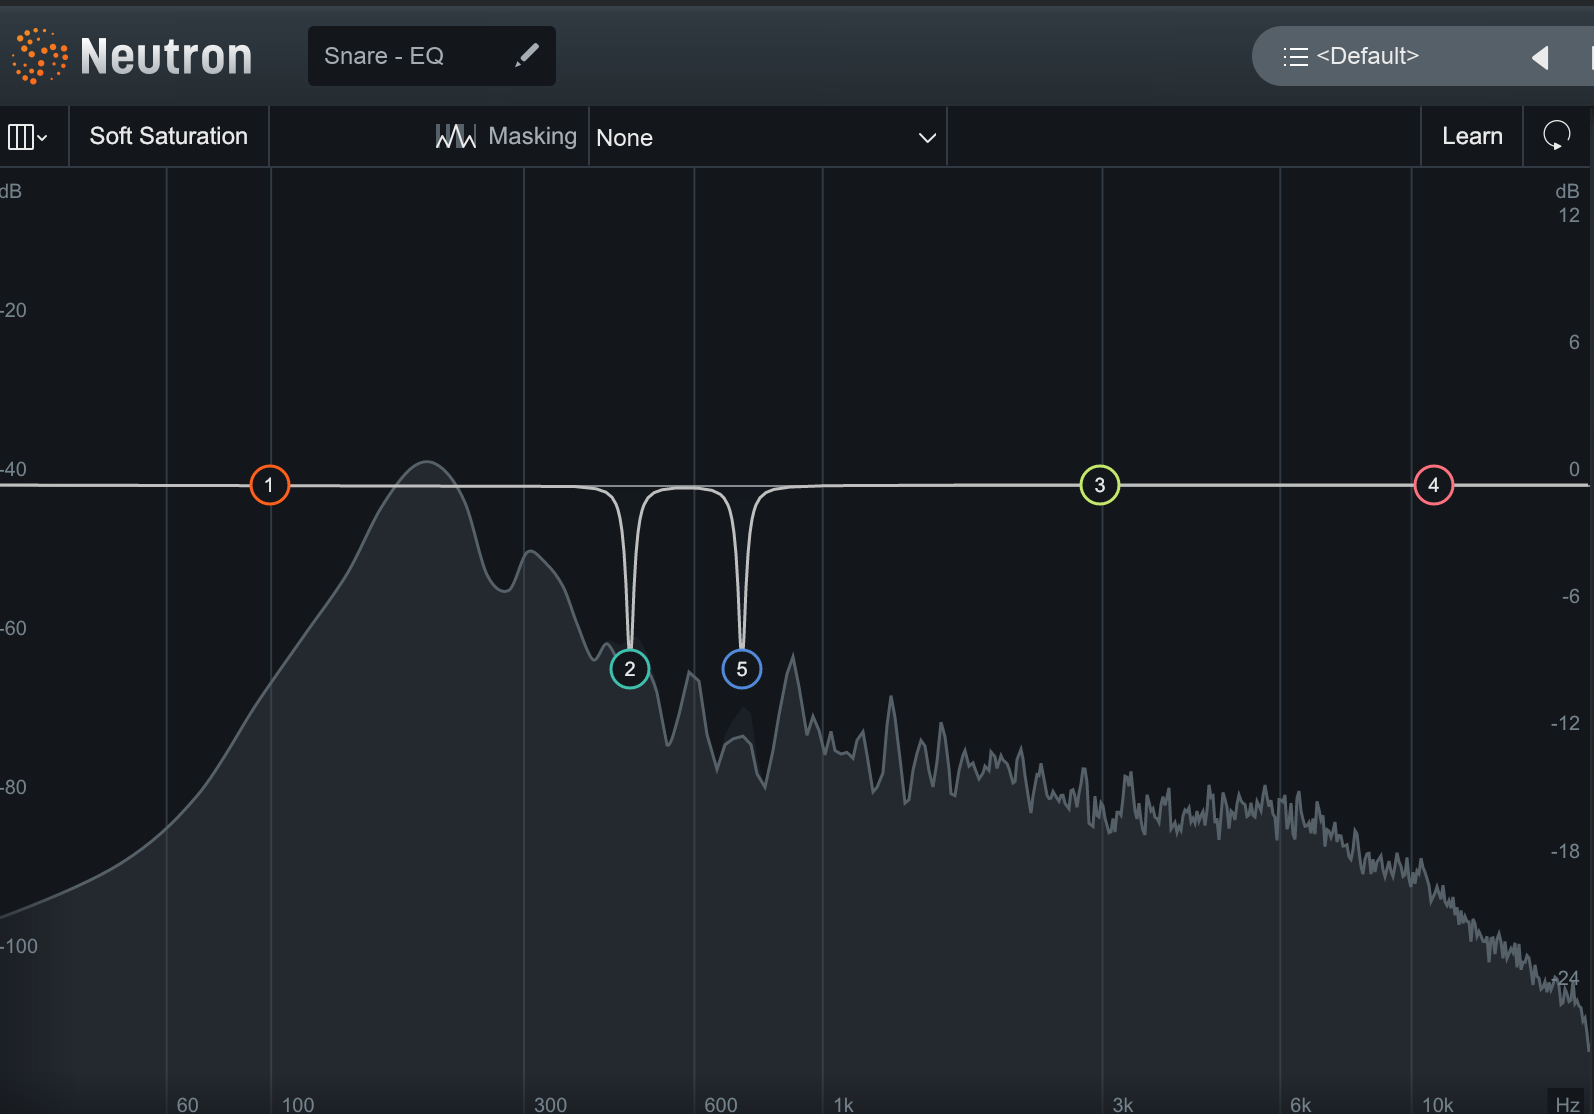Toggle the Masking meter
This screenshot has height=1114, width=1594.
(x=506, y=136)
